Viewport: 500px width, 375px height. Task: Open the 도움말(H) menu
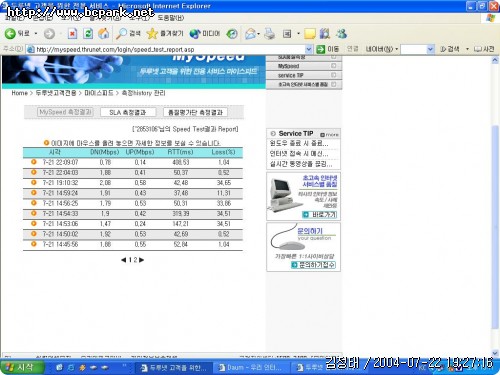click(170, 18)
